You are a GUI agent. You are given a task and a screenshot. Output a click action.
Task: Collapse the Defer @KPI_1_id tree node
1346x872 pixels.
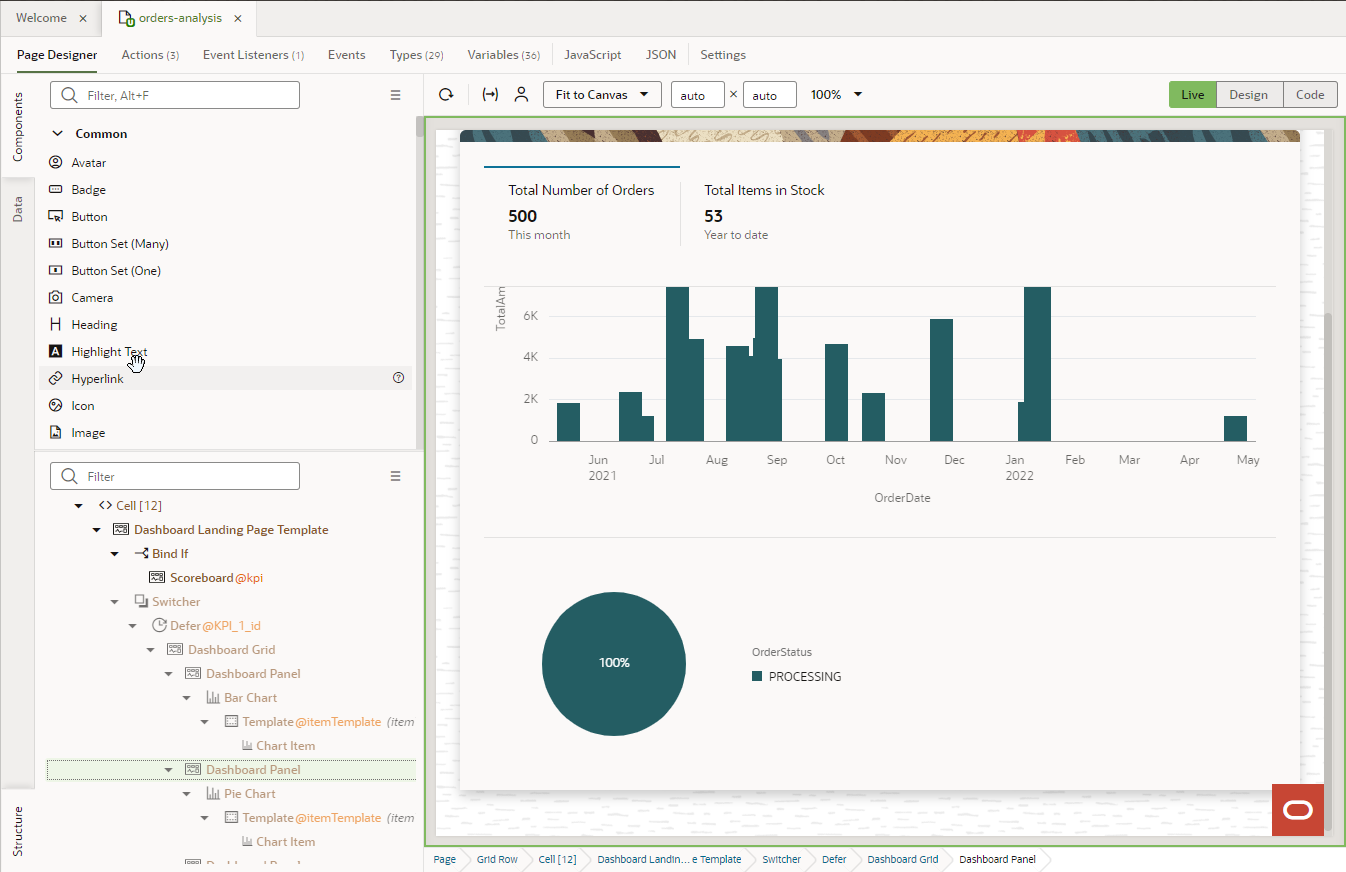pyautogui.click(x=131, y=625)
